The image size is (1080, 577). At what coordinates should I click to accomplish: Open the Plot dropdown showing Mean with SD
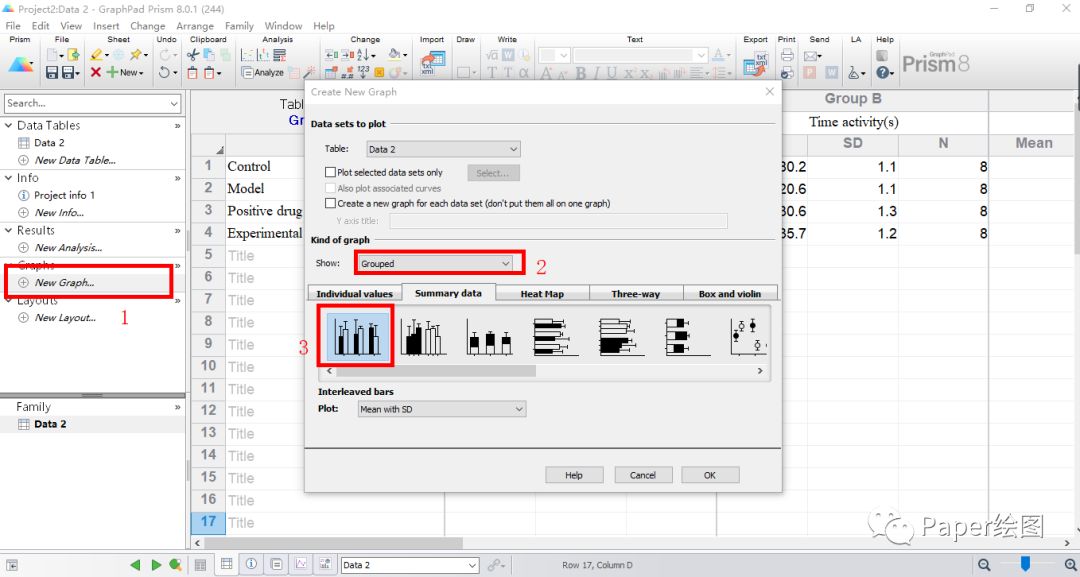coord(442,409)
